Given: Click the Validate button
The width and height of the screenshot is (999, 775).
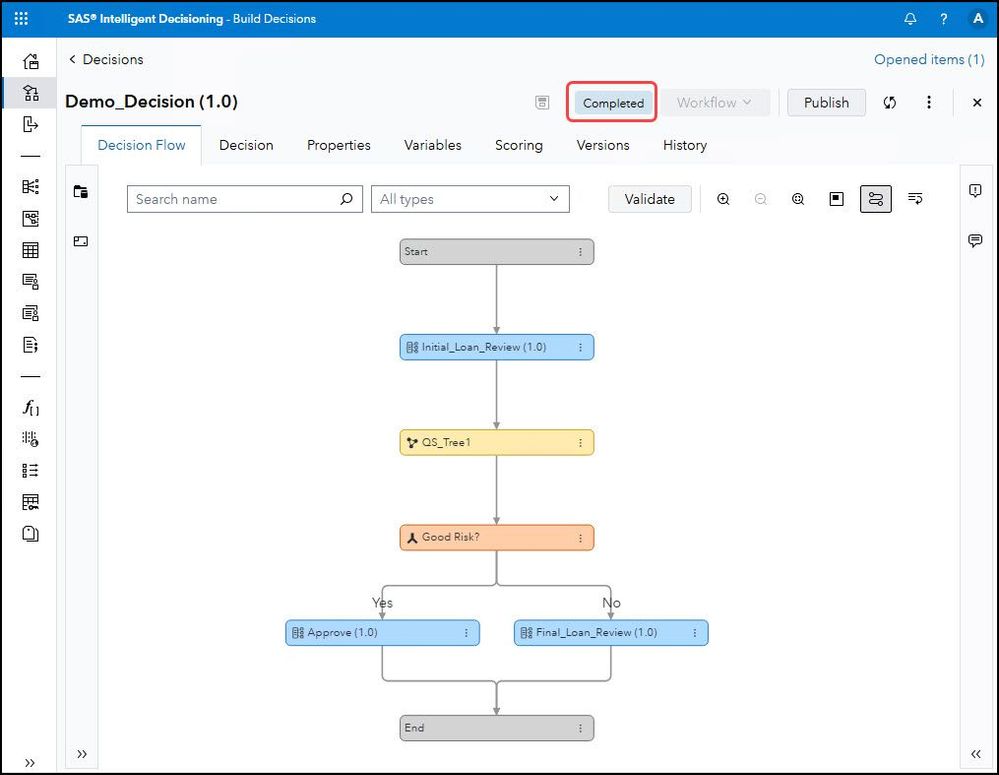Looking at the screenshot, I should [649, 199].
